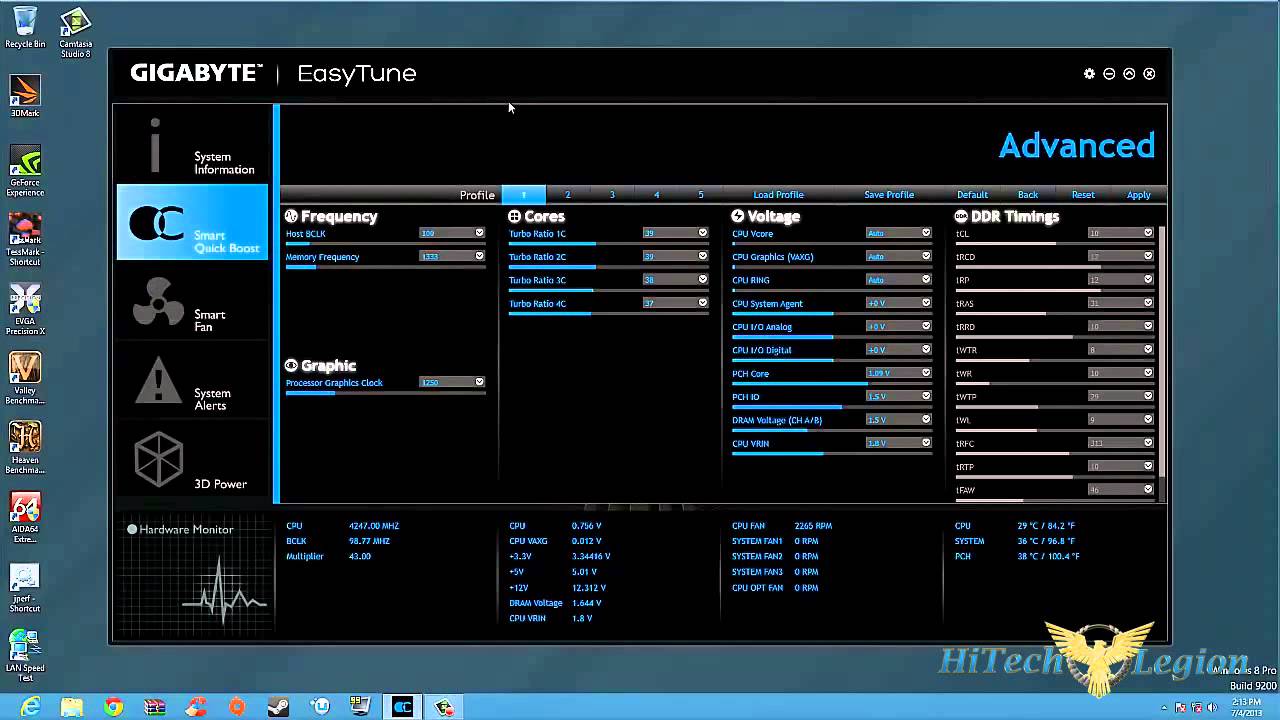Open the PCH Core voltage dropdown
The image size is (1280, 720).
point(926,373)
